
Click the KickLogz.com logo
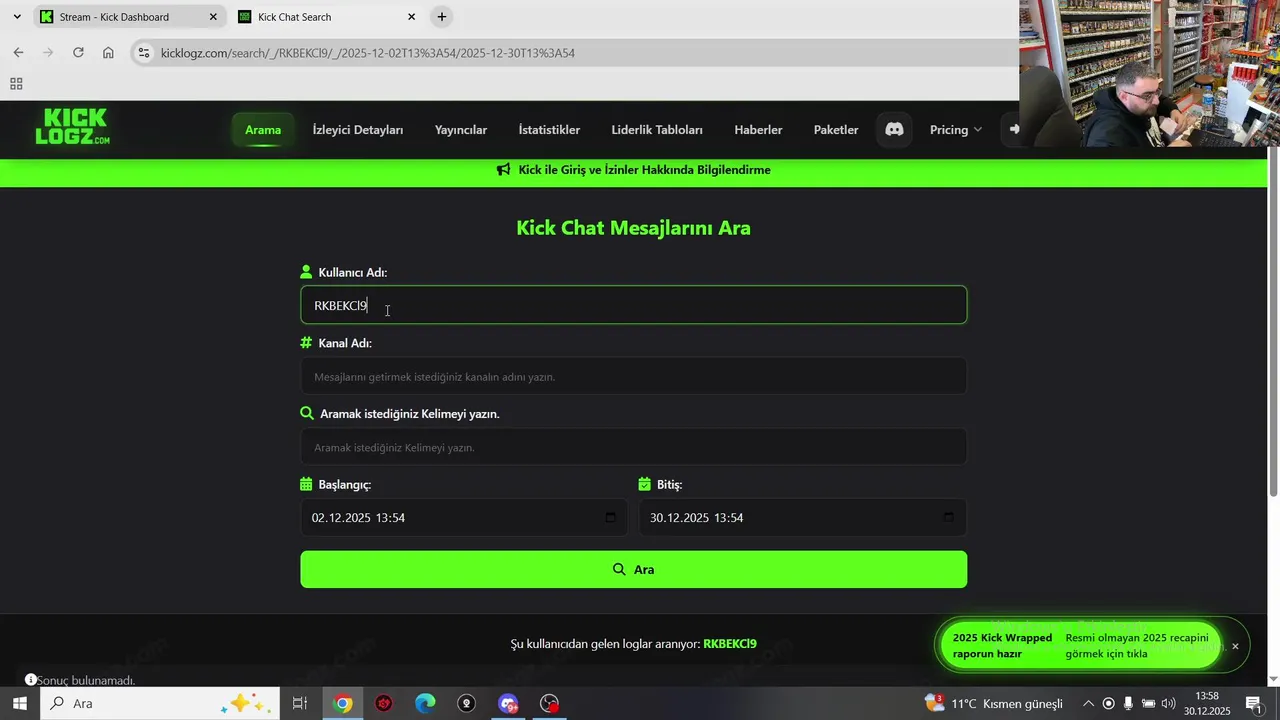click(x=73, y=127)
